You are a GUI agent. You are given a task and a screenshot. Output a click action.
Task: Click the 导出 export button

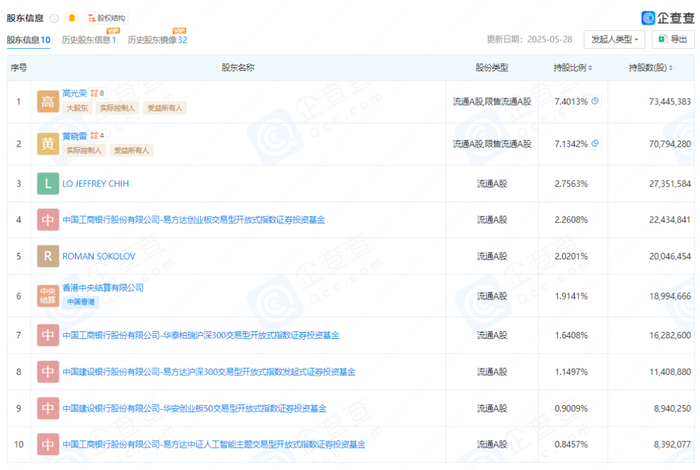coord(673,39)
